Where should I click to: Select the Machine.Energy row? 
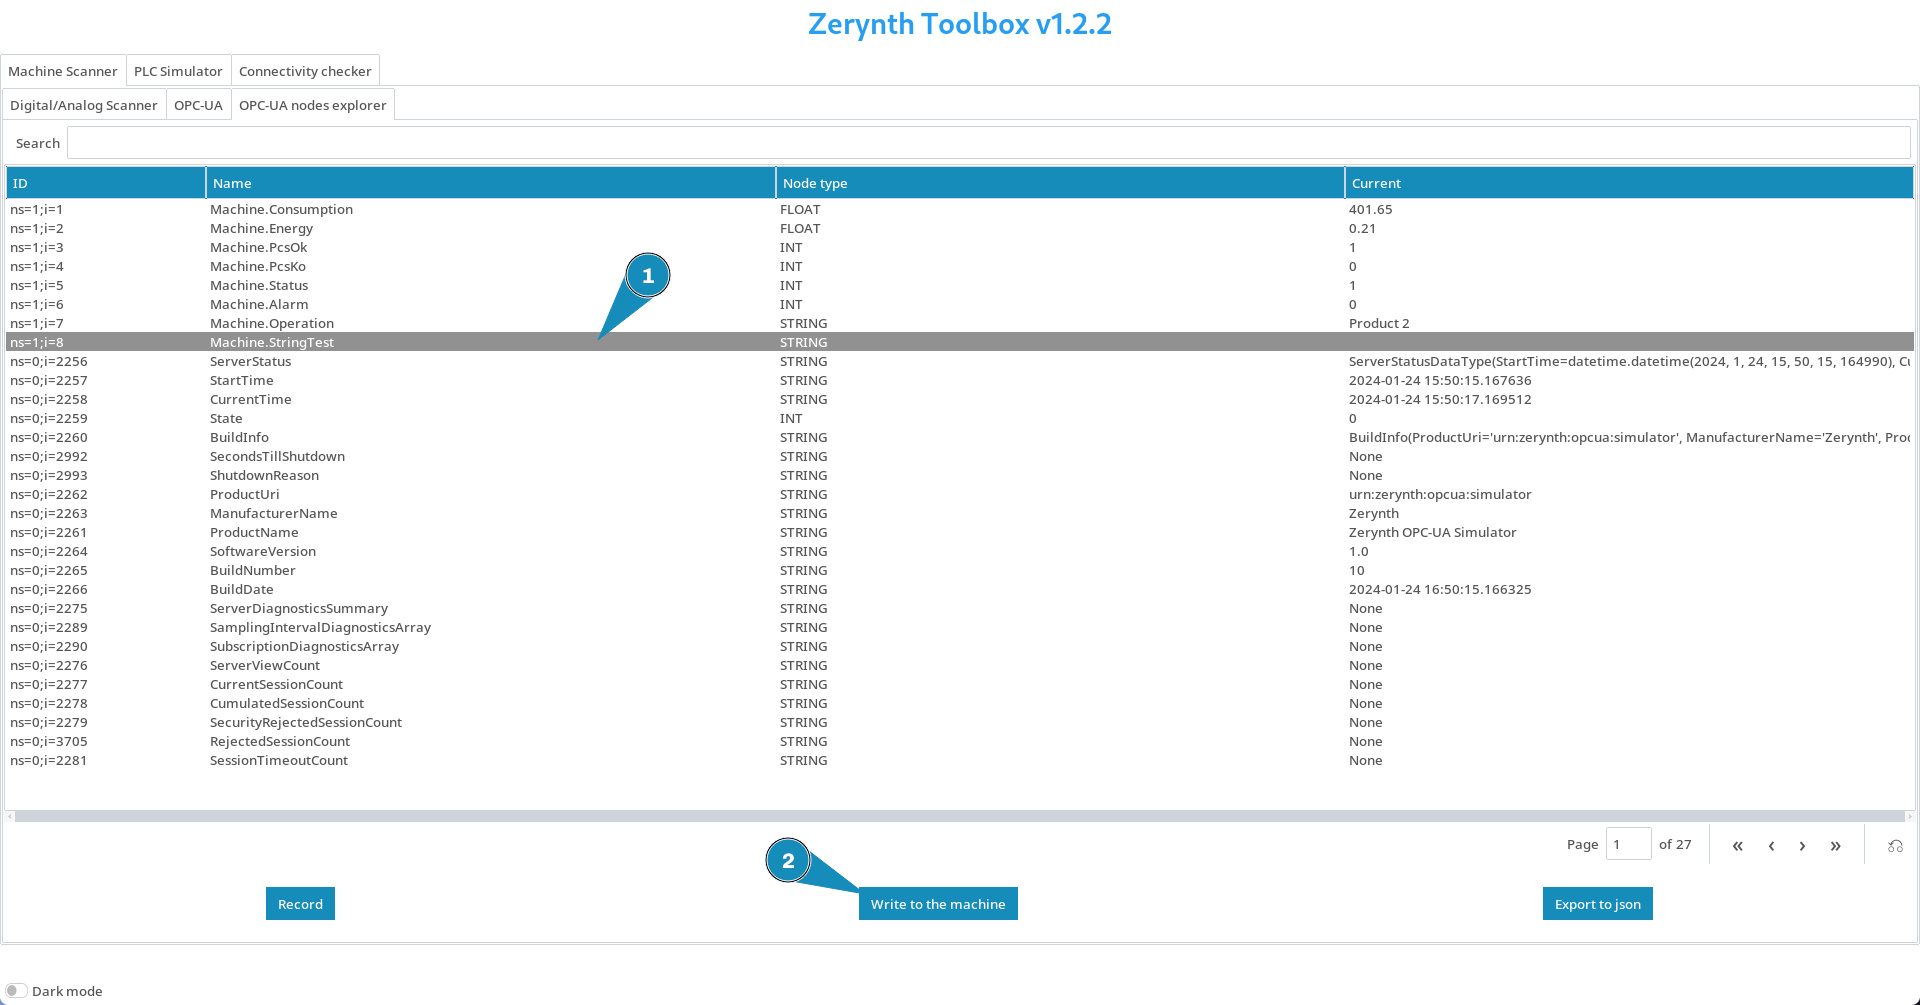click(x=960, y=228)
